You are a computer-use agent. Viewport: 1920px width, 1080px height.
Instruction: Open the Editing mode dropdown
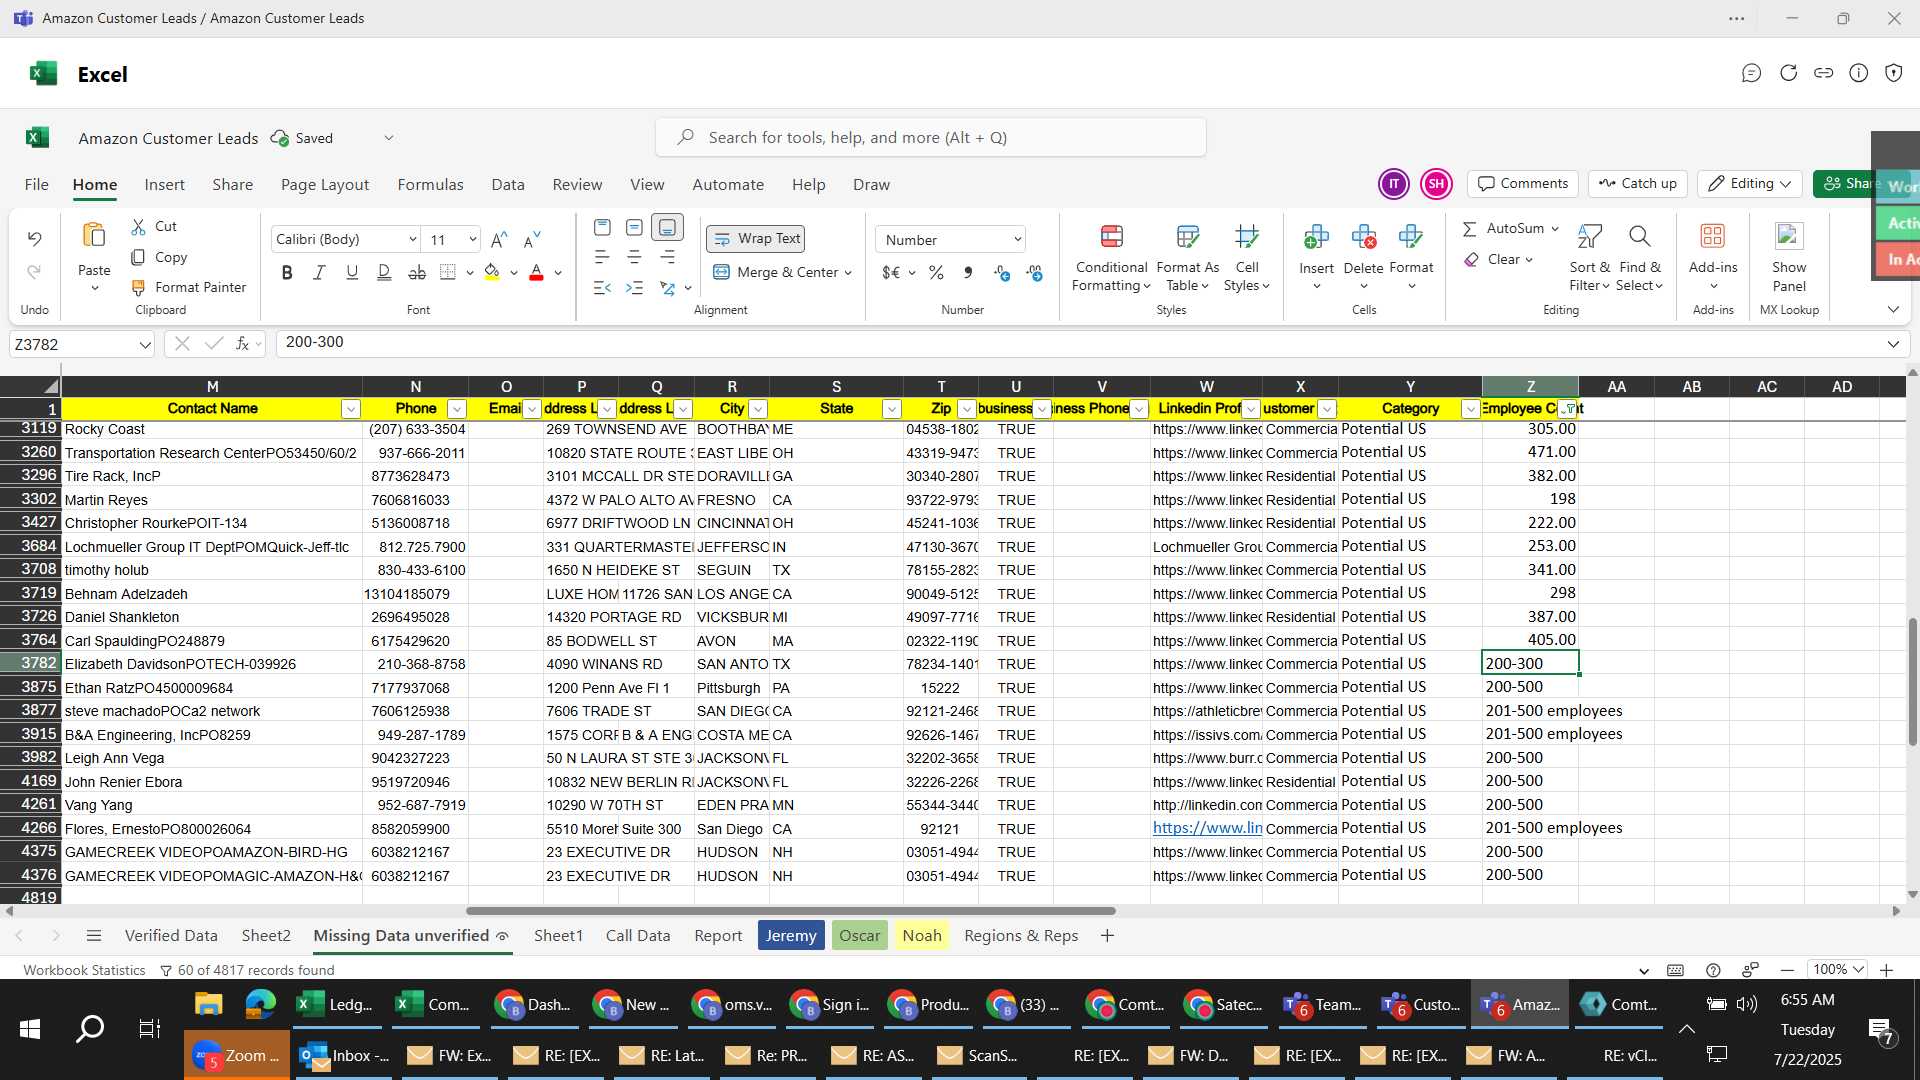(1749, 184)
